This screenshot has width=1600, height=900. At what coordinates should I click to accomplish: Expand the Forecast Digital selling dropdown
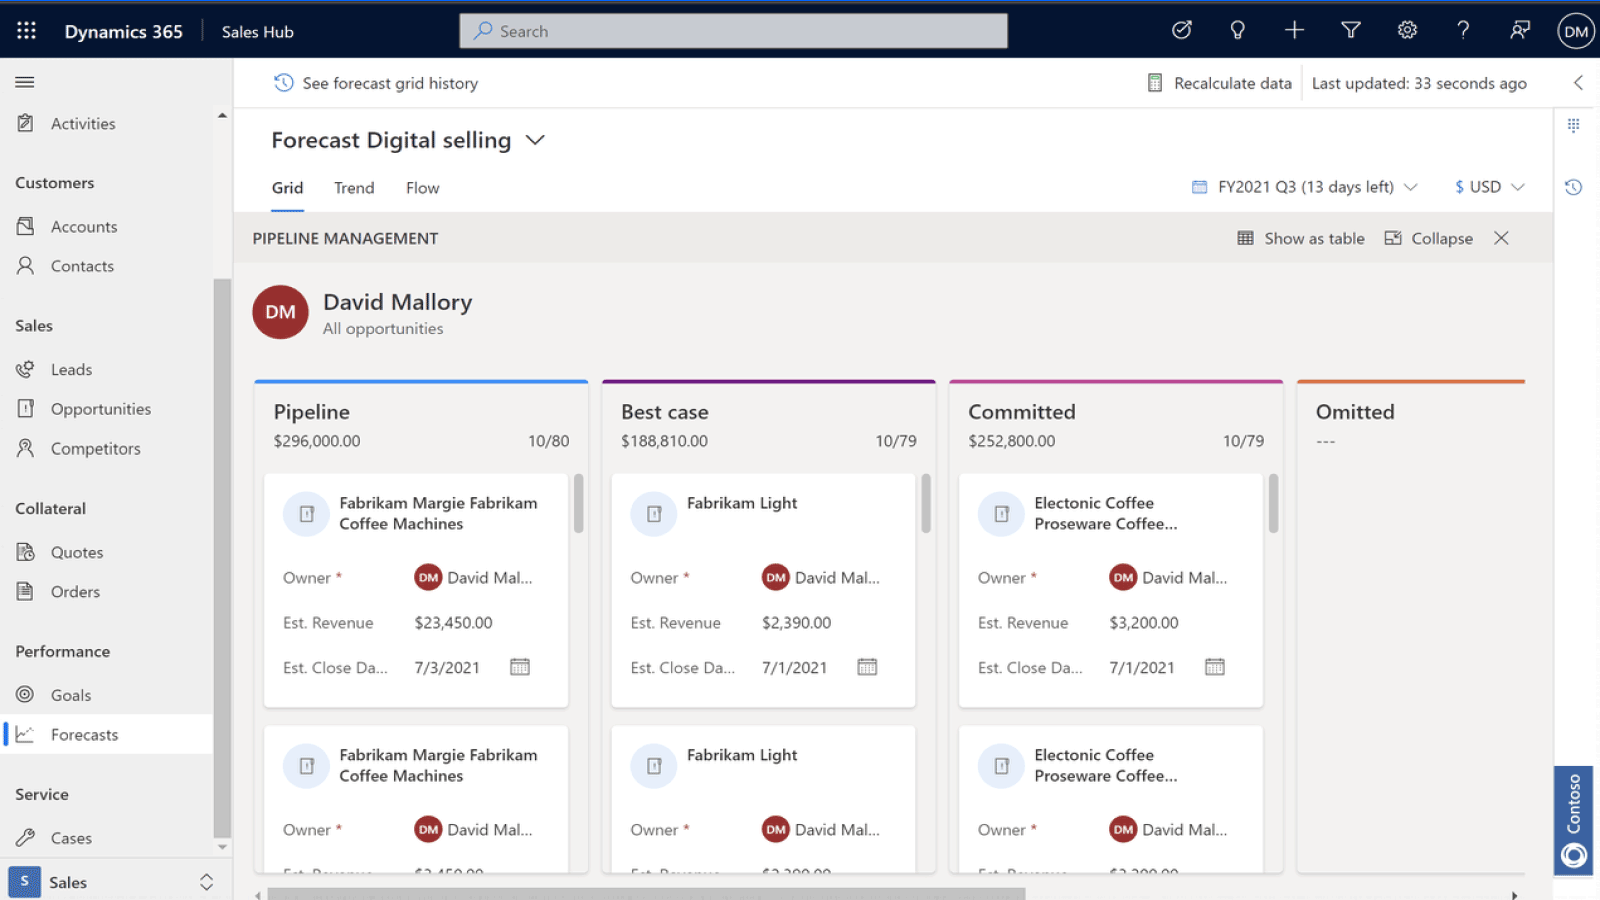coord(535,141)
